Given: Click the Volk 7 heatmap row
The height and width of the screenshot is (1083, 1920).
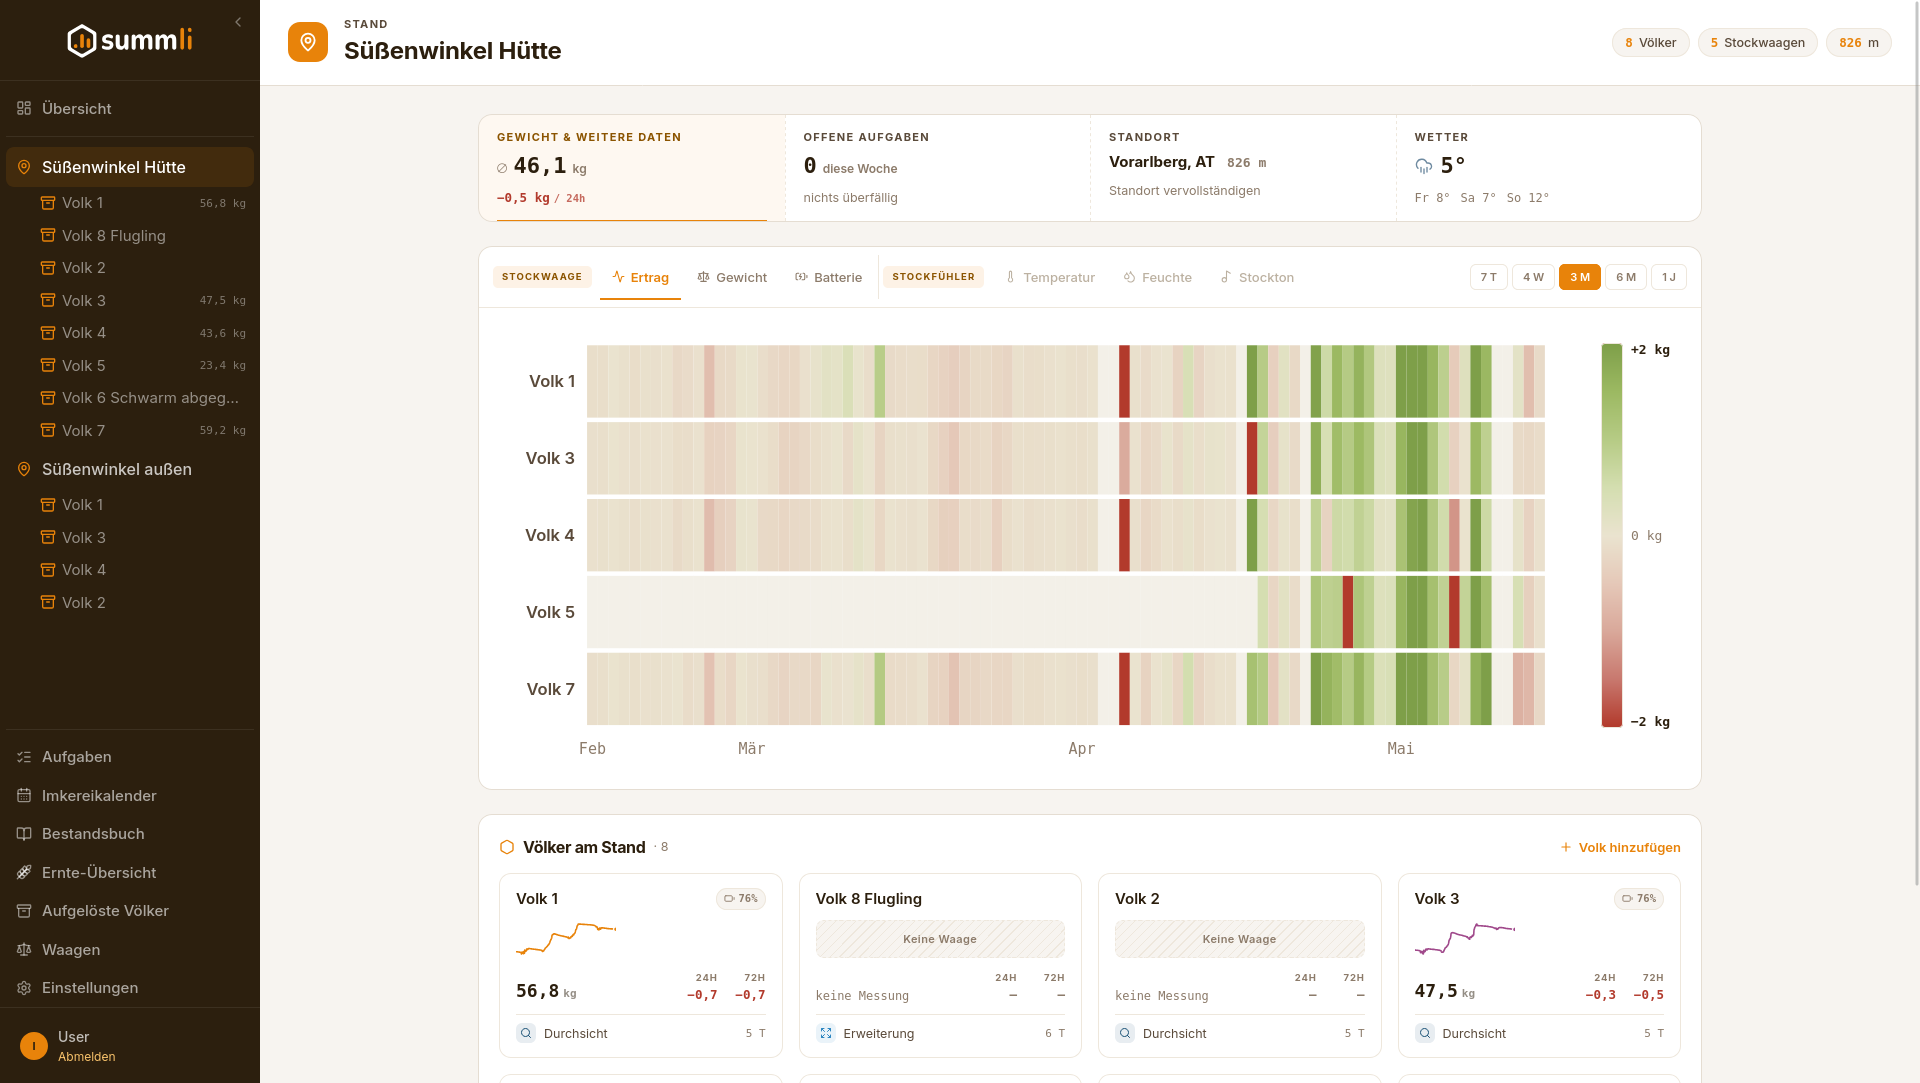Looking at the screenshot, I should point(1065,689).
